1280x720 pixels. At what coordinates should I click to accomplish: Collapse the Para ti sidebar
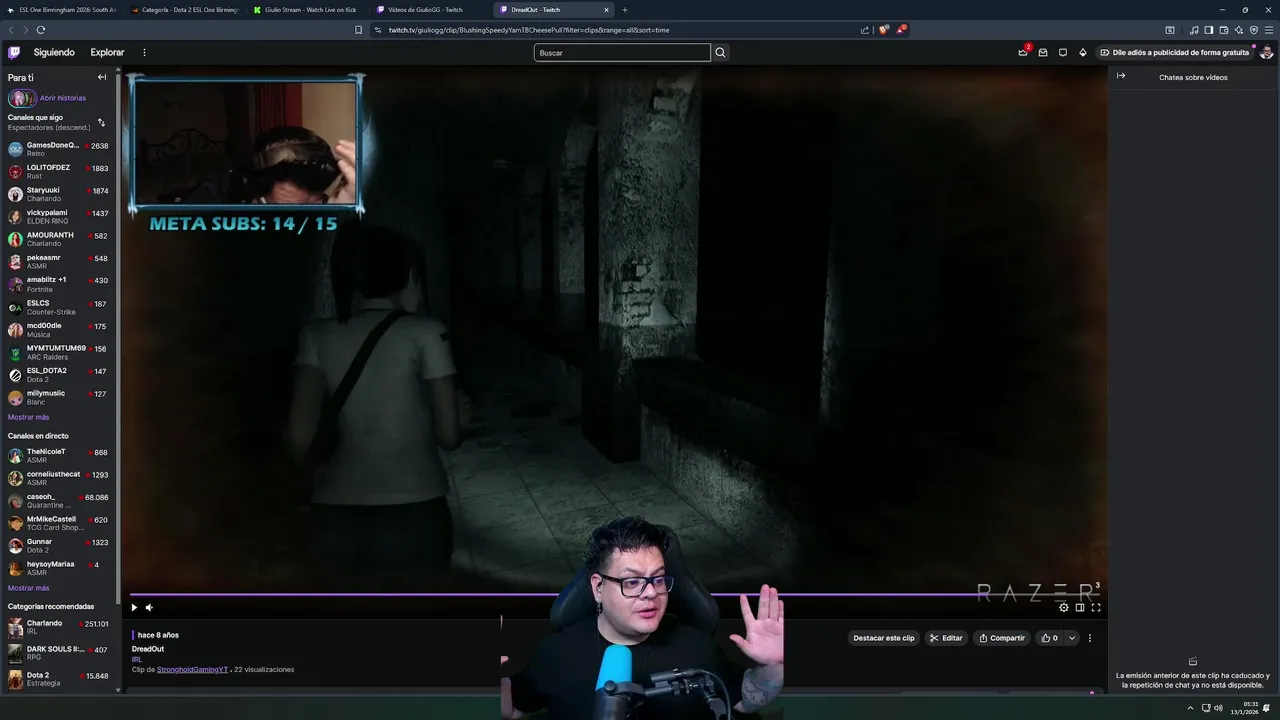click(x=101, y=77)
